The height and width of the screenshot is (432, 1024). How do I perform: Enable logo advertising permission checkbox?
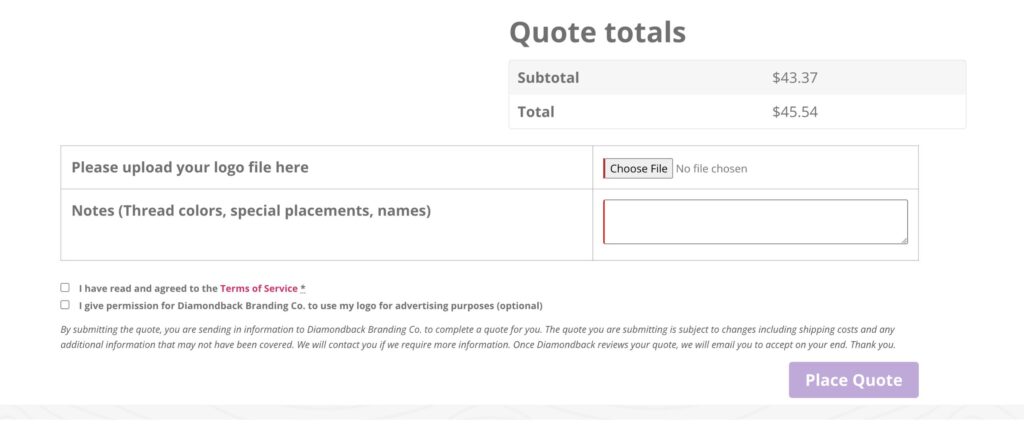[65, 305]
